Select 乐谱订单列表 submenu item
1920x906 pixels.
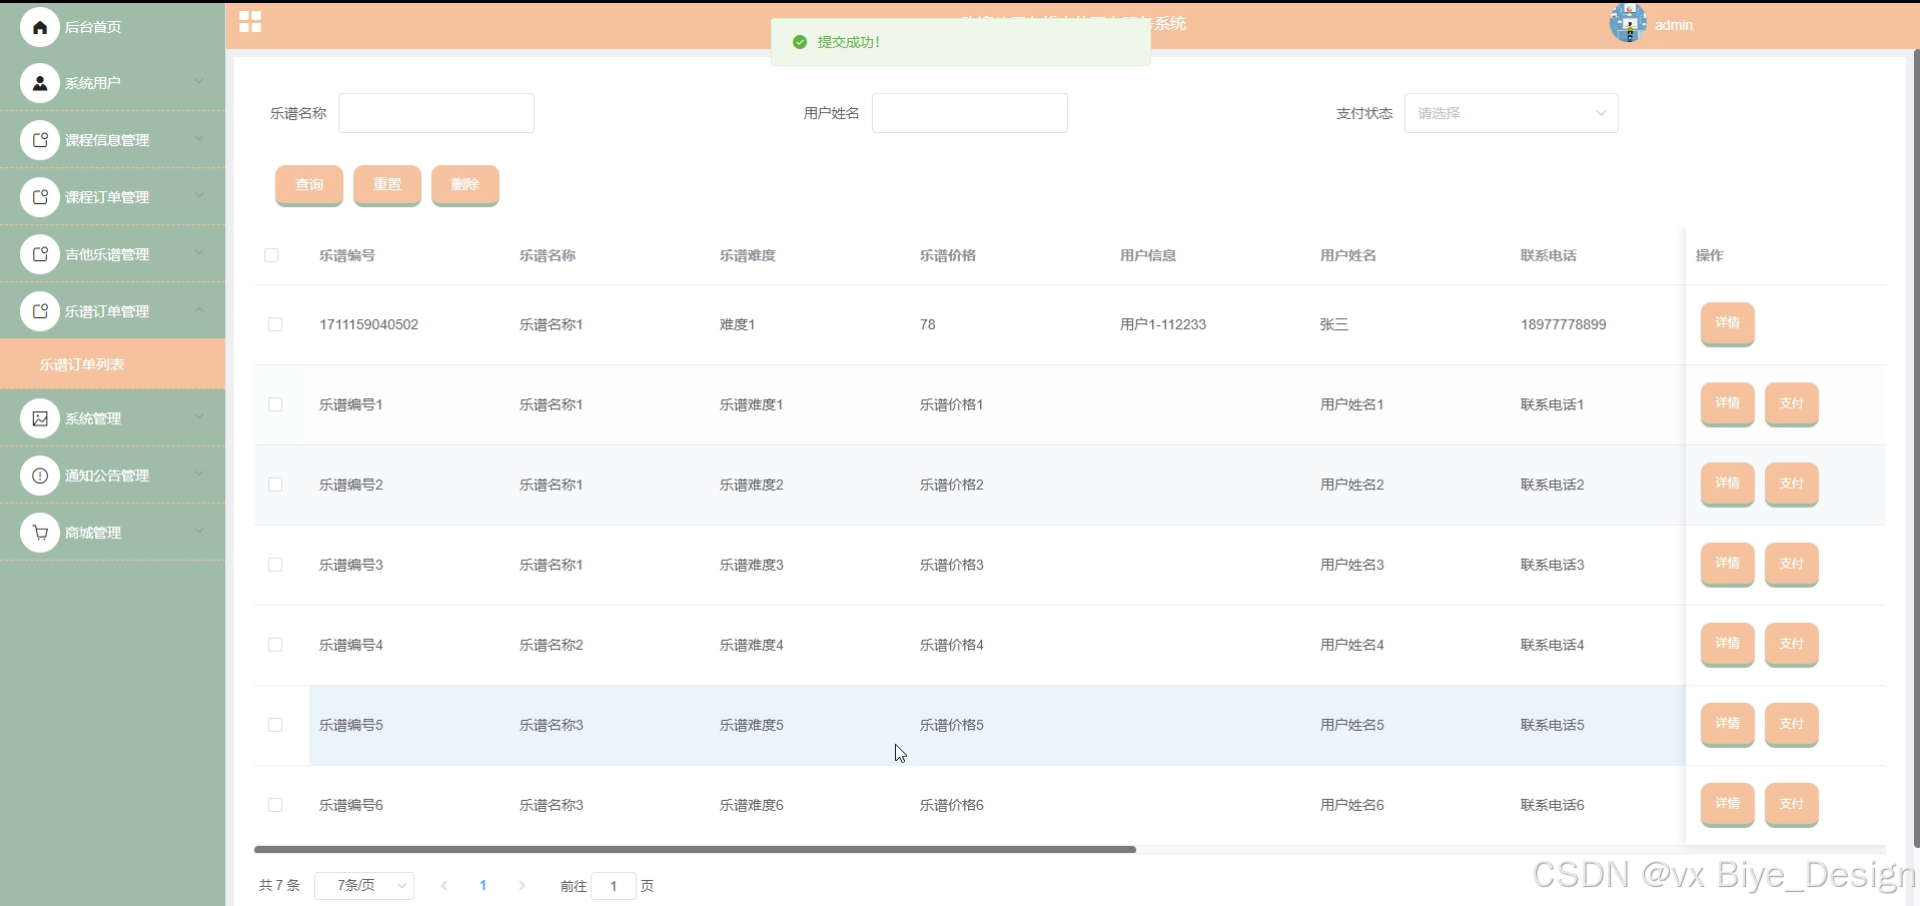[x=112, y=364]
